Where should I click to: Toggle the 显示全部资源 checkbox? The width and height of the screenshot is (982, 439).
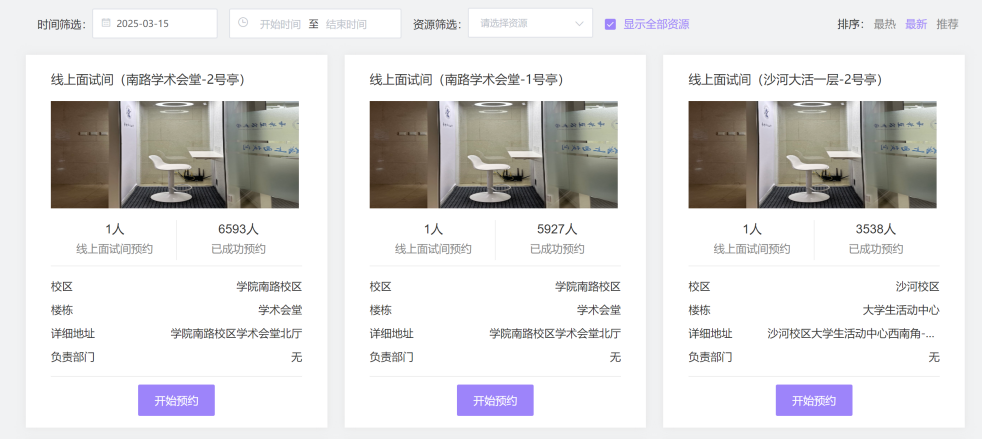[610, 24]
